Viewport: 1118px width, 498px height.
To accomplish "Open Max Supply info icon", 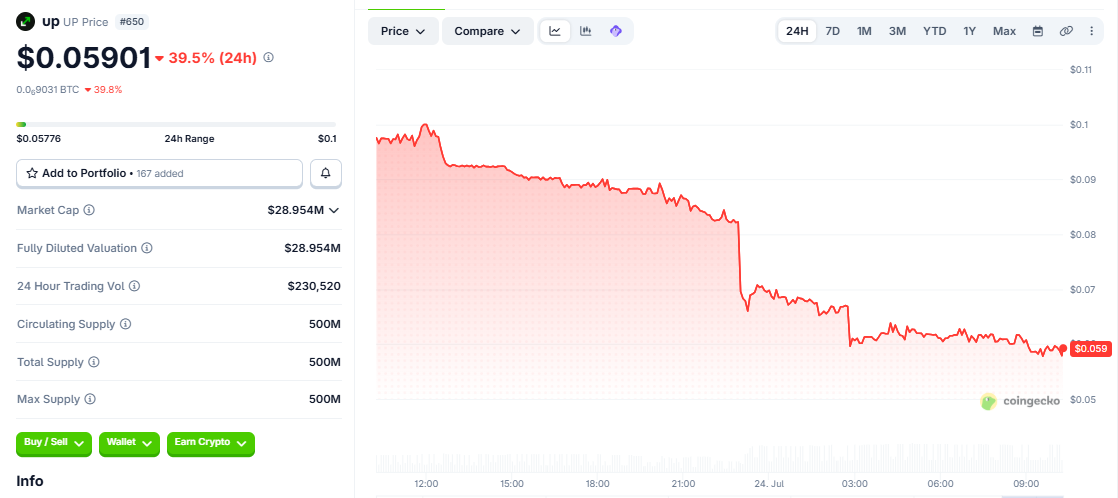I will click(90, 400).
